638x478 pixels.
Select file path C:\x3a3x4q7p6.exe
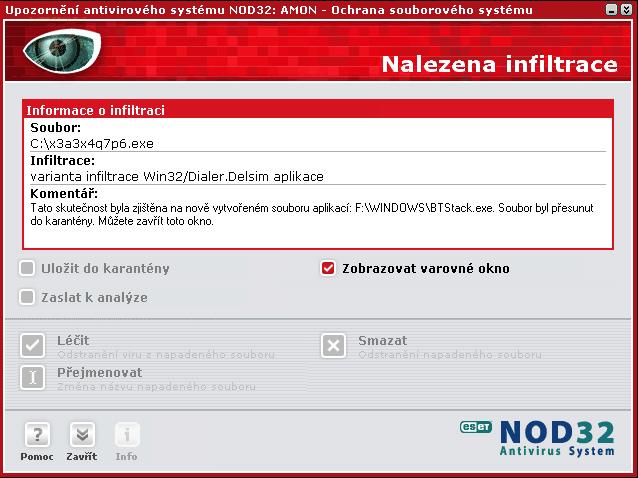coord(92,144)
